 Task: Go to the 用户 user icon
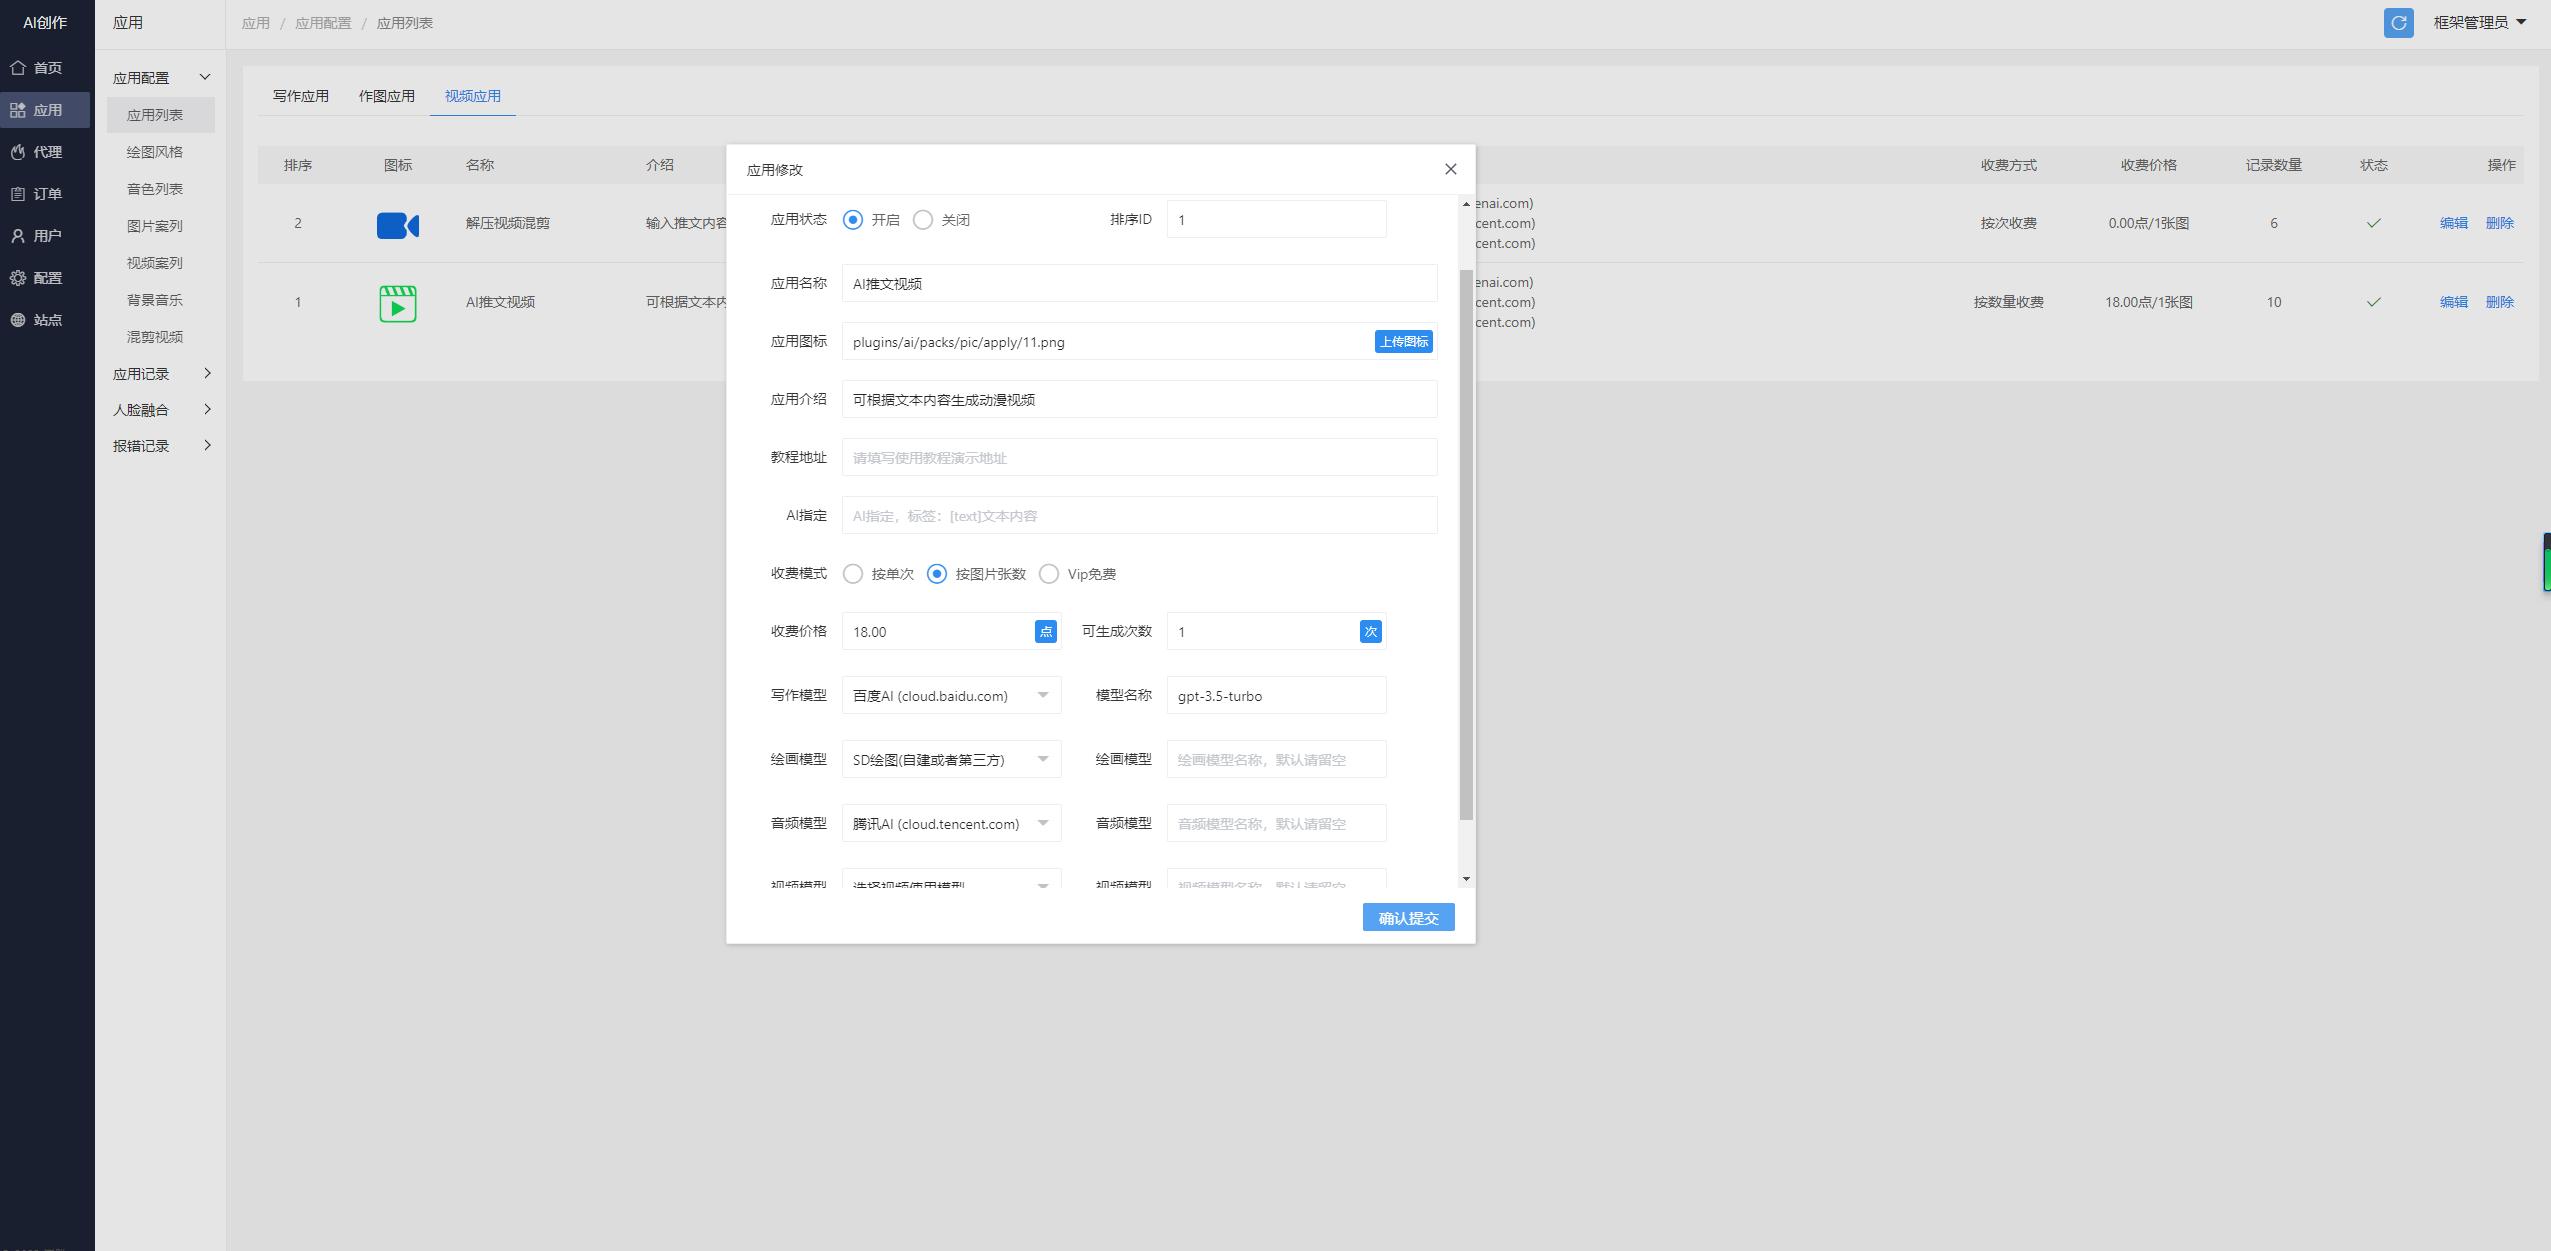18,236
